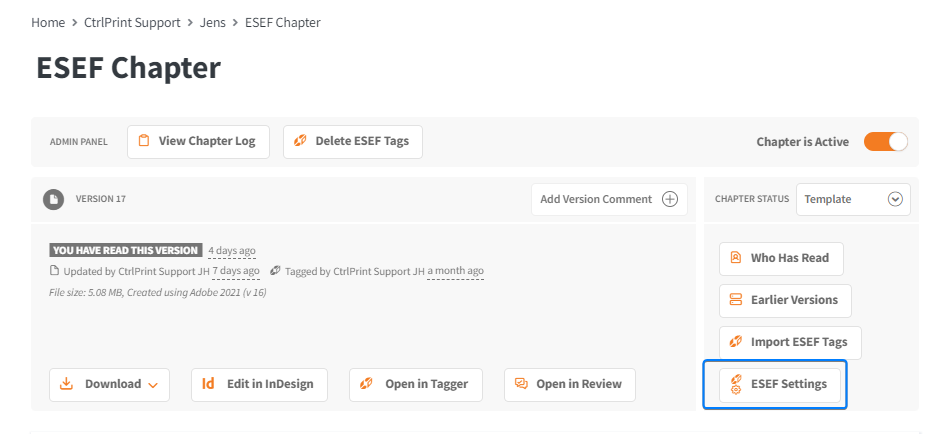Expand the Download options arrow
Image resolution: width=939 pixels, height=434 pixels.
click(x=153, y=385)
